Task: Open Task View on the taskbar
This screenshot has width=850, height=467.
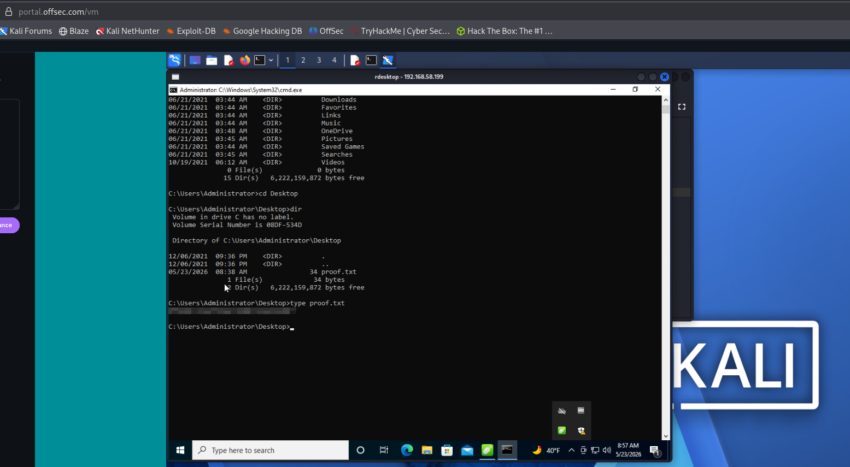Action: (384, 450)
